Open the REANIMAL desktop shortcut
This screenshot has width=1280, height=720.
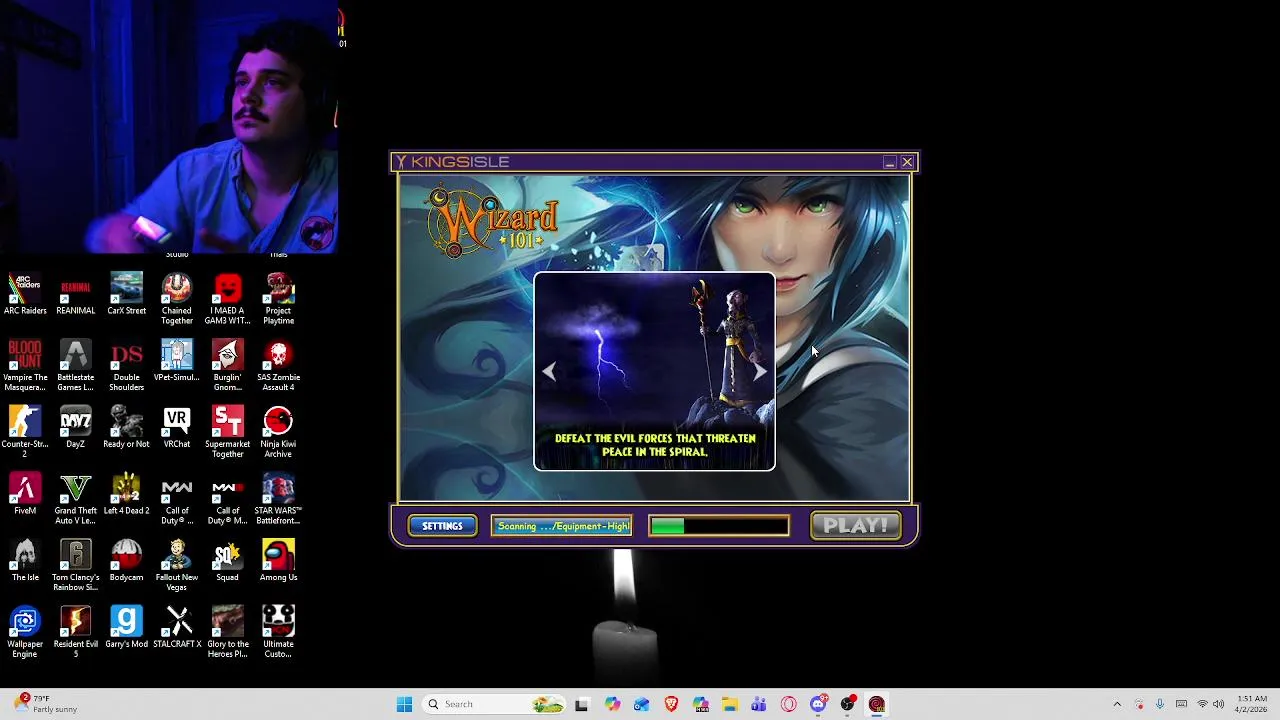76,294
